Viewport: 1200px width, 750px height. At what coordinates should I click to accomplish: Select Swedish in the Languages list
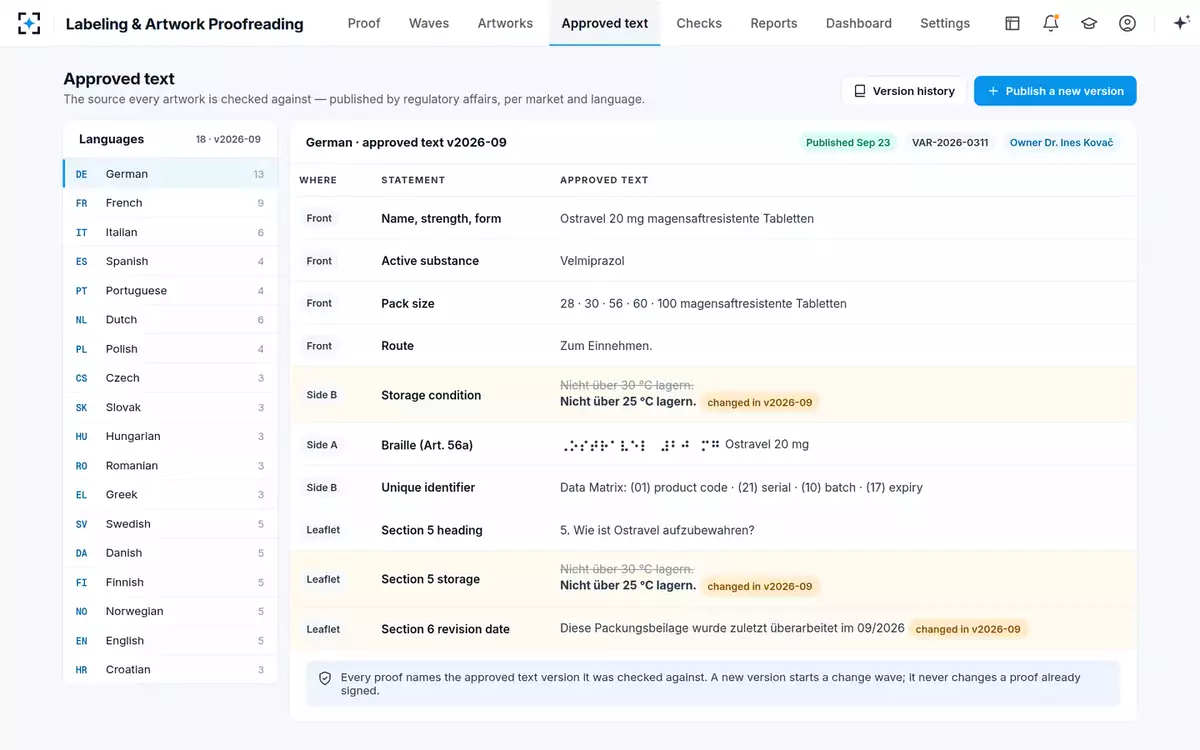[x=170, y=524]
